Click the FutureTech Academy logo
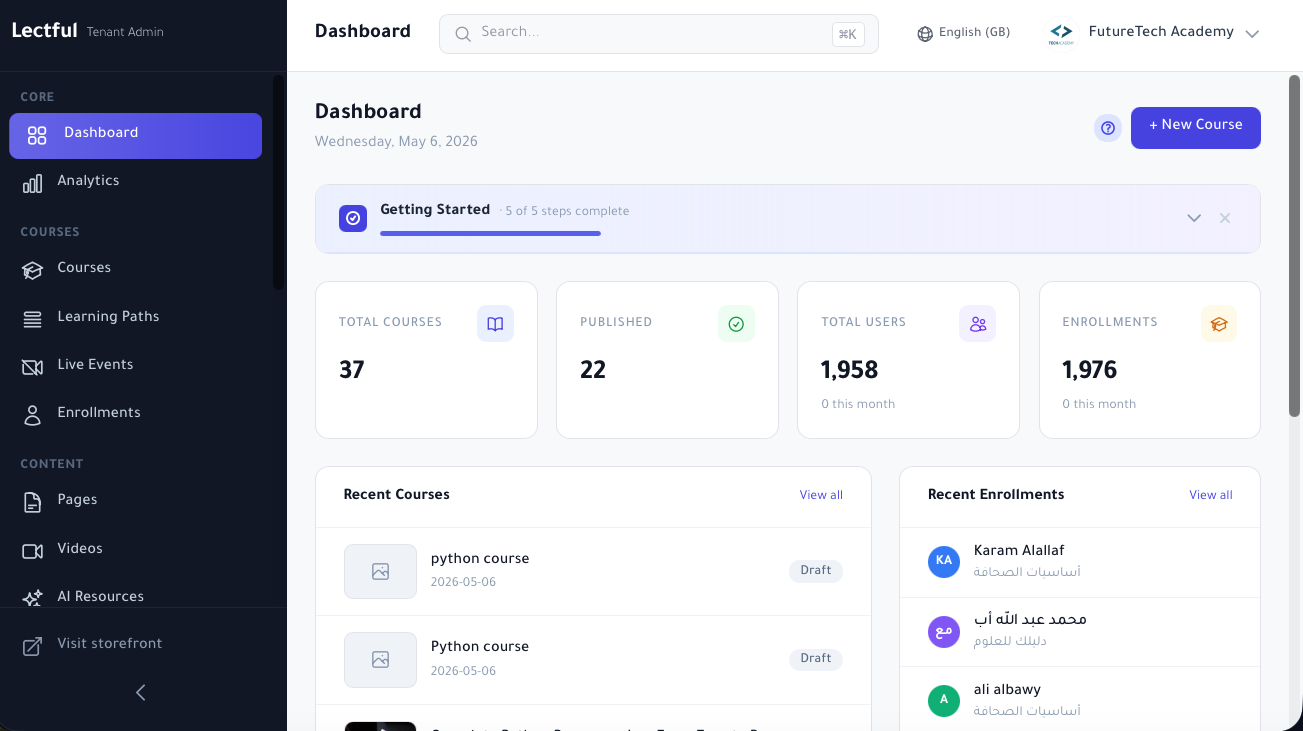1303x731 pixels. pos(1061,34)
